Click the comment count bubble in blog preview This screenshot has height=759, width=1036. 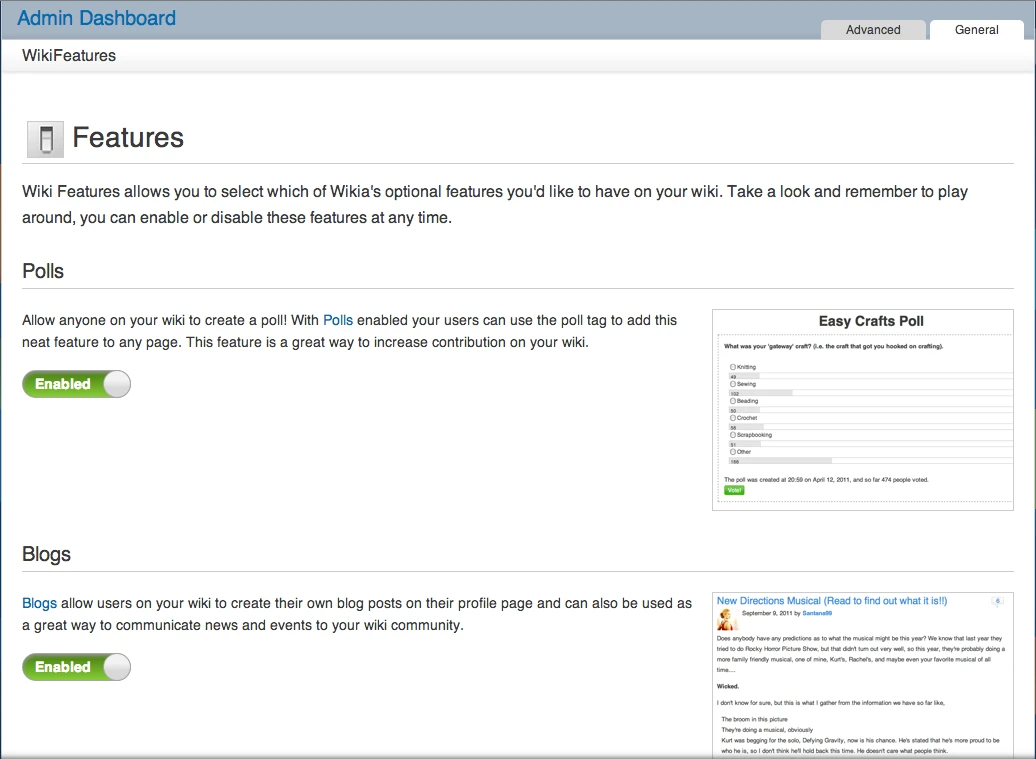pos(997,601)
